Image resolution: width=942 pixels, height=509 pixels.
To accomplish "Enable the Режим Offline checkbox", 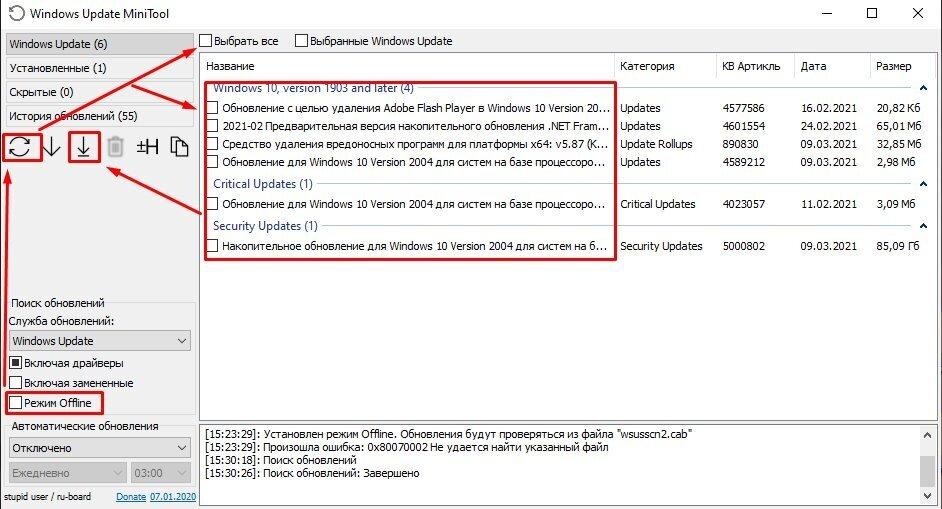I will click(16, 403).
